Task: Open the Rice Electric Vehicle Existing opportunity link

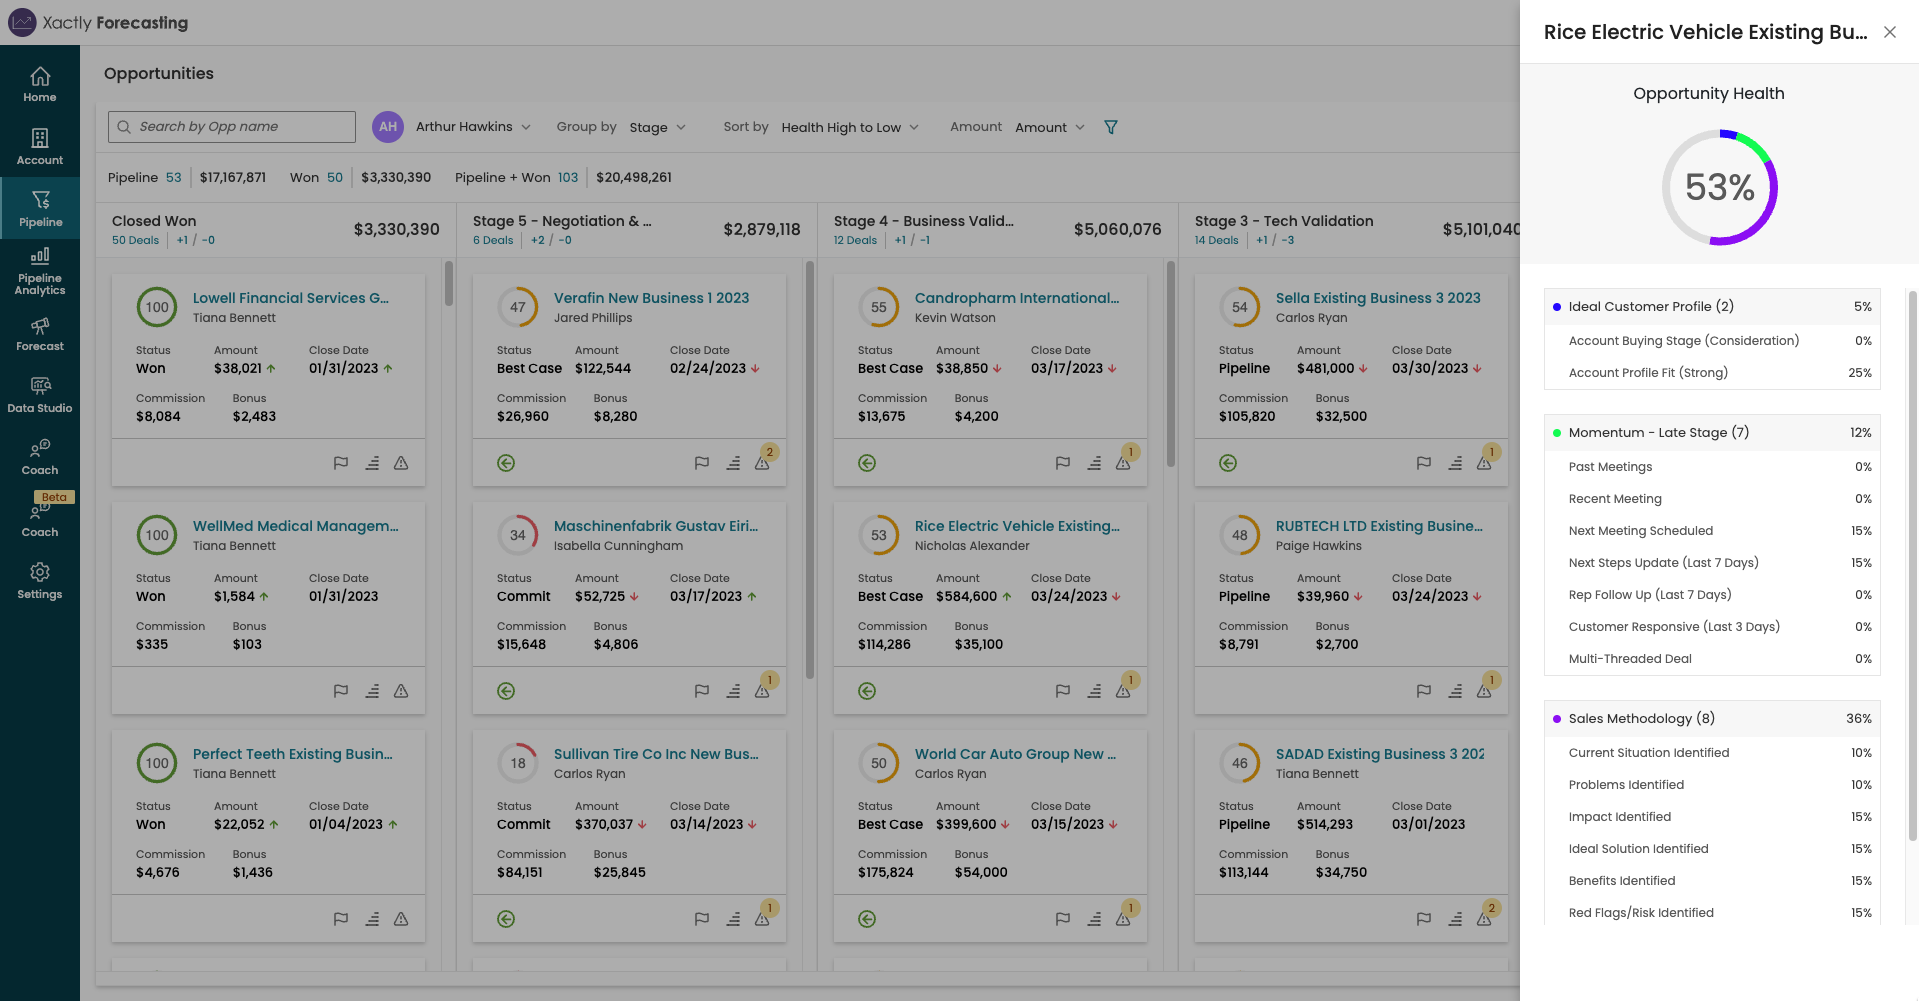Action: point(1017,526)
